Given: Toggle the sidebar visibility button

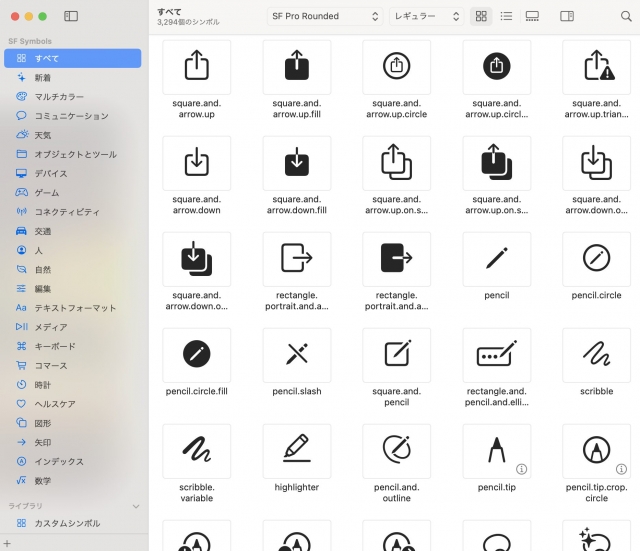Looking at the screenshot, I should tap(71, 16).
